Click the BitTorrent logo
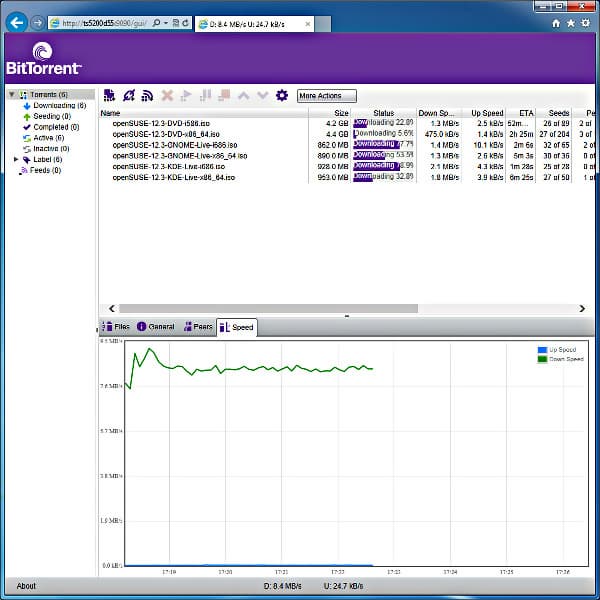The width and height of the screenshot is (600, 600). (43, 59)
